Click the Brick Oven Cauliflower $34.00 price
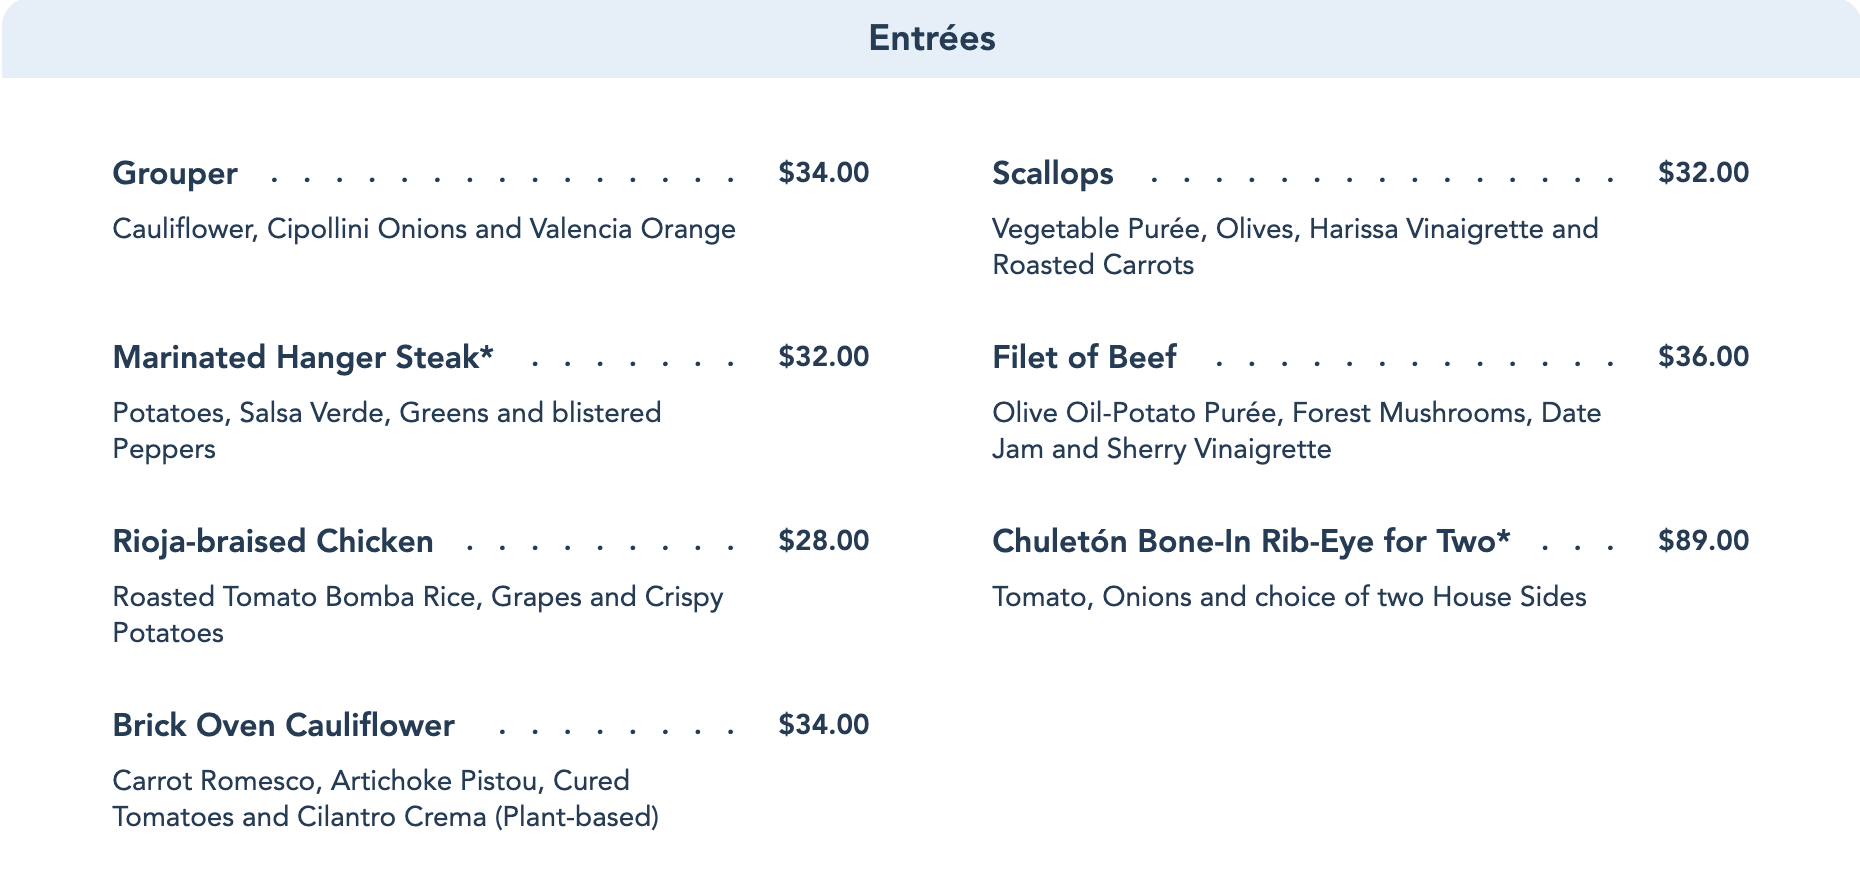 click(823, 725)
